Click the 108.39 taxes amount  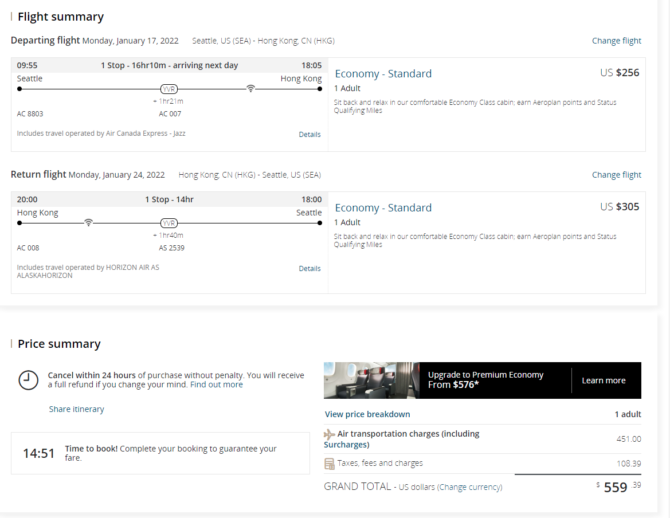[629, 464]
